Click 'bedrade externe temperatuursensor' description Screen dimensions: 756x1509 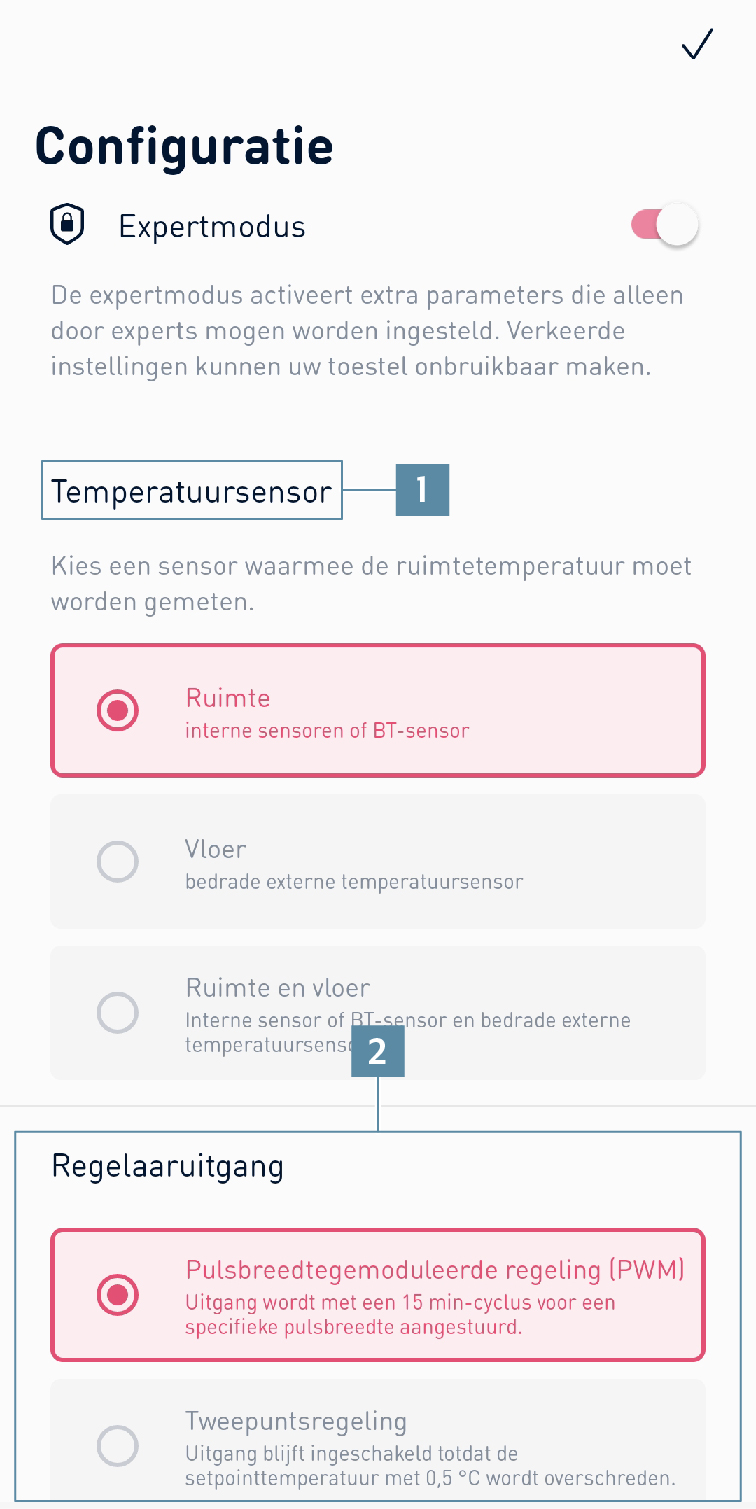click(355, 882)
